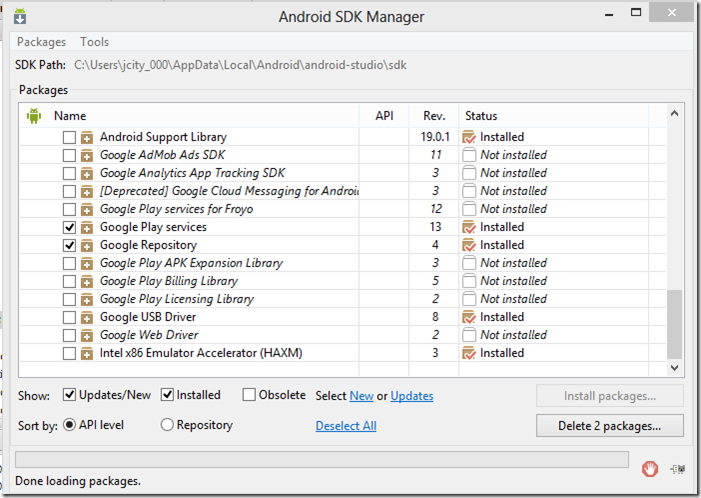Check the Intel x86 Emulator Accelerator checkbox
The image size is (701, 498).
(69, 353)
